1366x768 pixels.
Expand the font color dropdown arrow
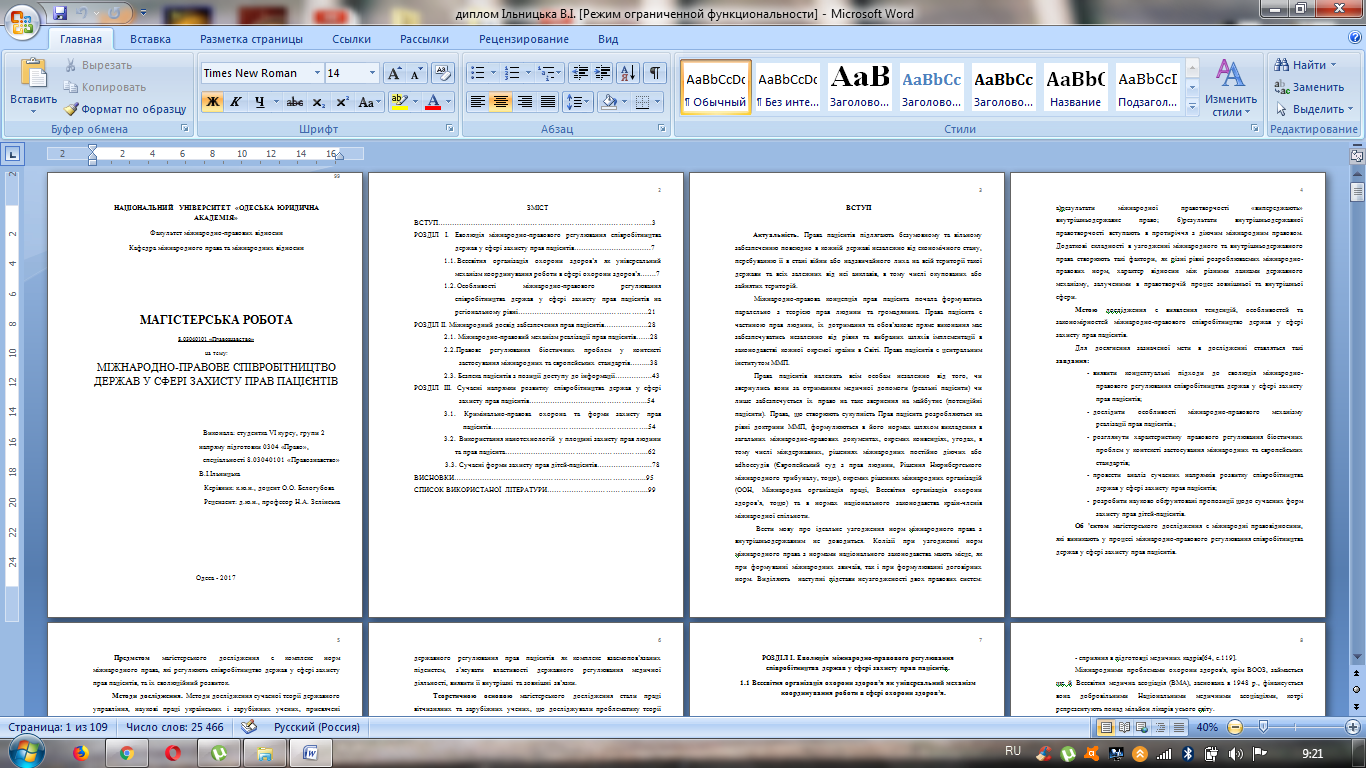[x=450, y=102]
